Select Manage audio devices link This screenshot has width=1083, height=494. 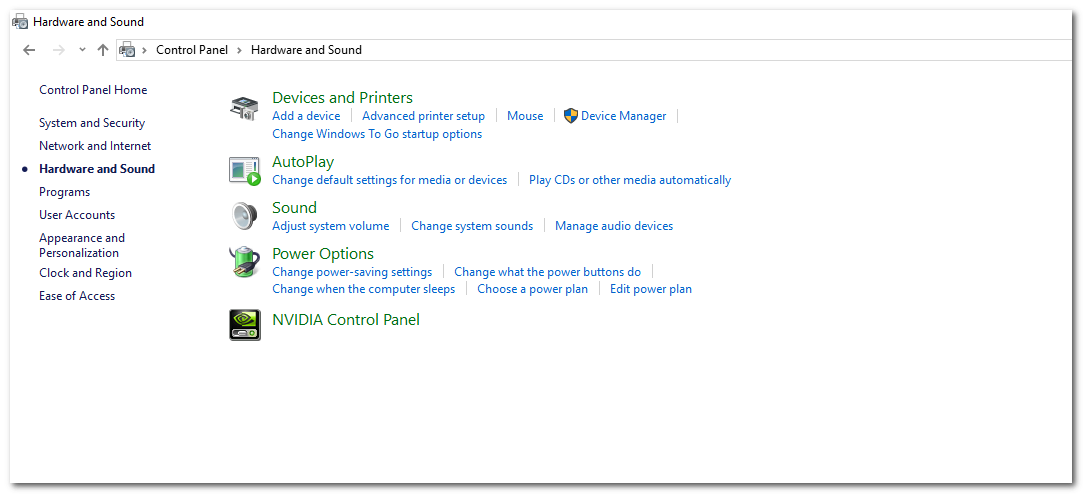click(x=614, y=226)
